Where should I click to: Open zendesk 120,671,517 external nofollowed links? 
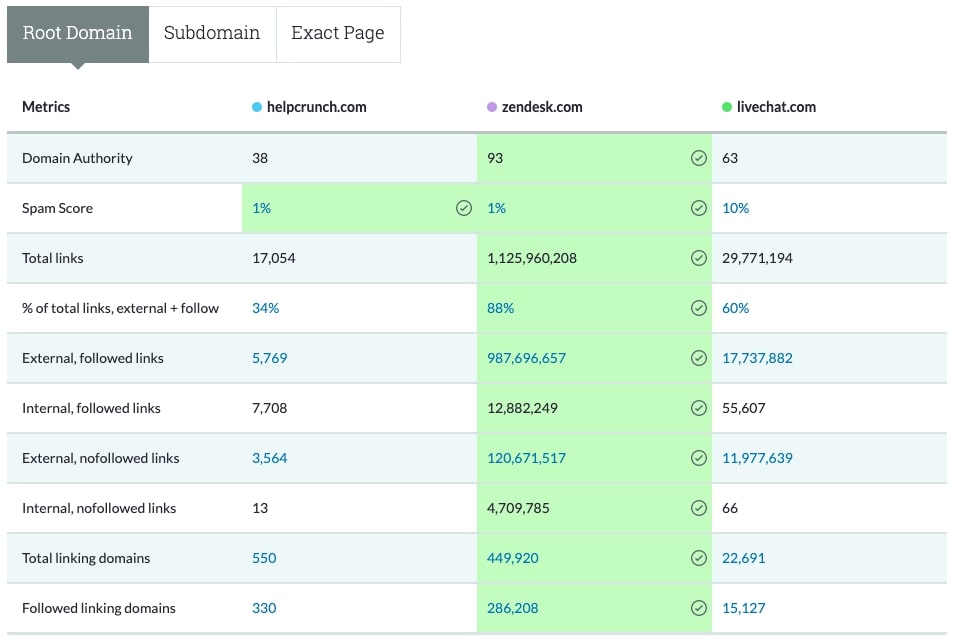pos(526,458)
